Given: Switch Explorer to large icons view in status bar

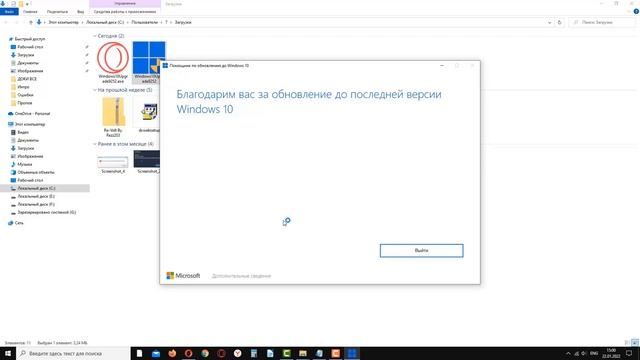Looking at the screenshot, I should [x=635, y=343].
